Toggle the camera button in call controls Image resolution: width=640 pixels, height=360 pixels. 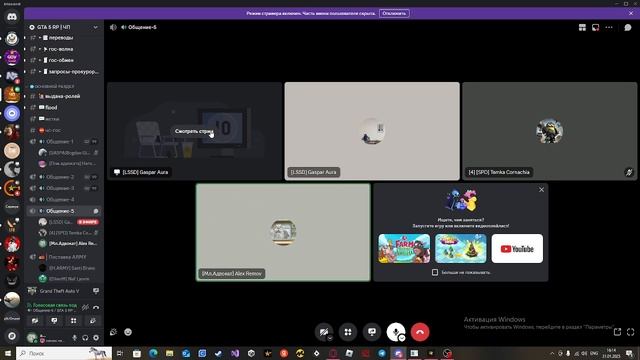(323, 332)
